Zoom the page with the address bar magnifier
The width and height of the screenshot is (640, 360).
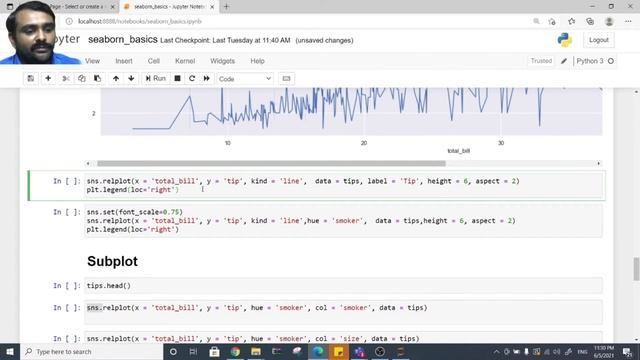tap(536, 21)
